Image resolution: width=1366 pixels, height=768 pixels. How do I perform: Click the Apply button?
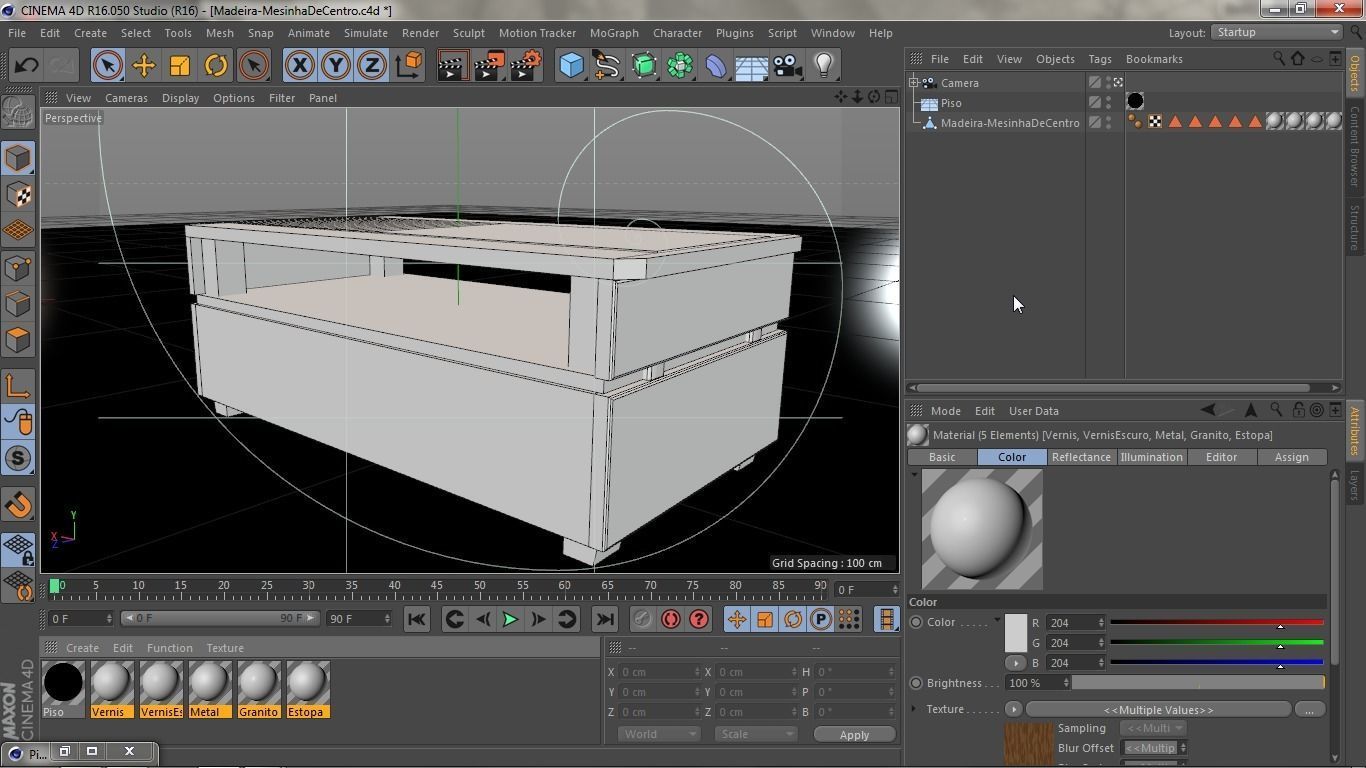(854, 735)
